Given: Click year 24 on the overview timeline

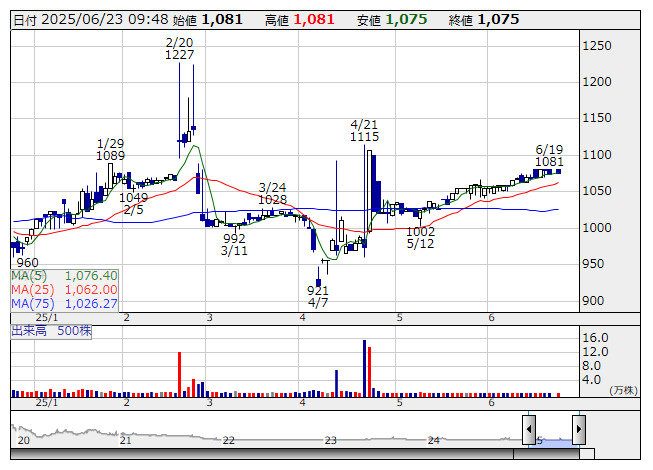Looking at the screenshot, I should tap(434, 440).
